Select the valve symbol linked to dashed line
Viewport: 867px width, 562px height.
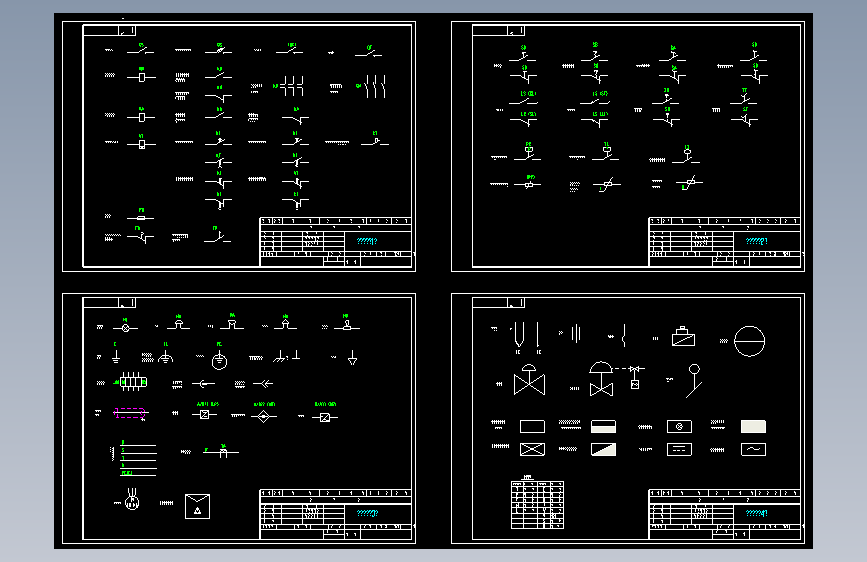pos(601,379)
